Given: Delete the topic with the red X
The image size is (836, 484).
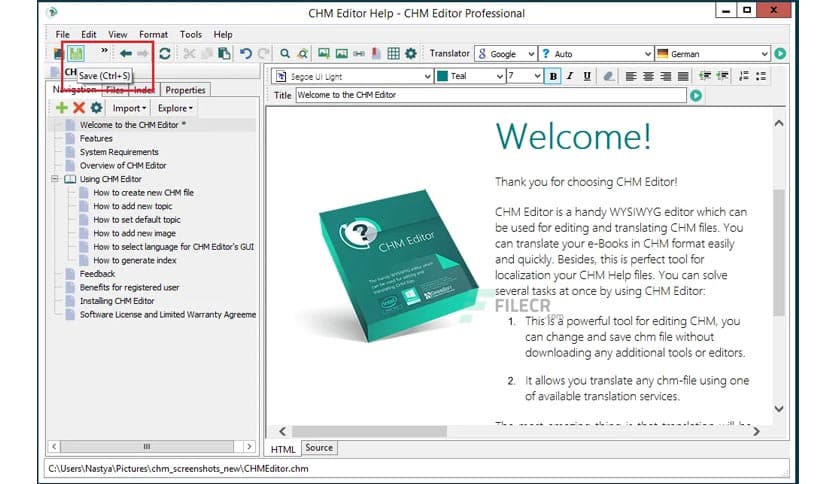Looking at the screenshot, I should coord(79,108).
